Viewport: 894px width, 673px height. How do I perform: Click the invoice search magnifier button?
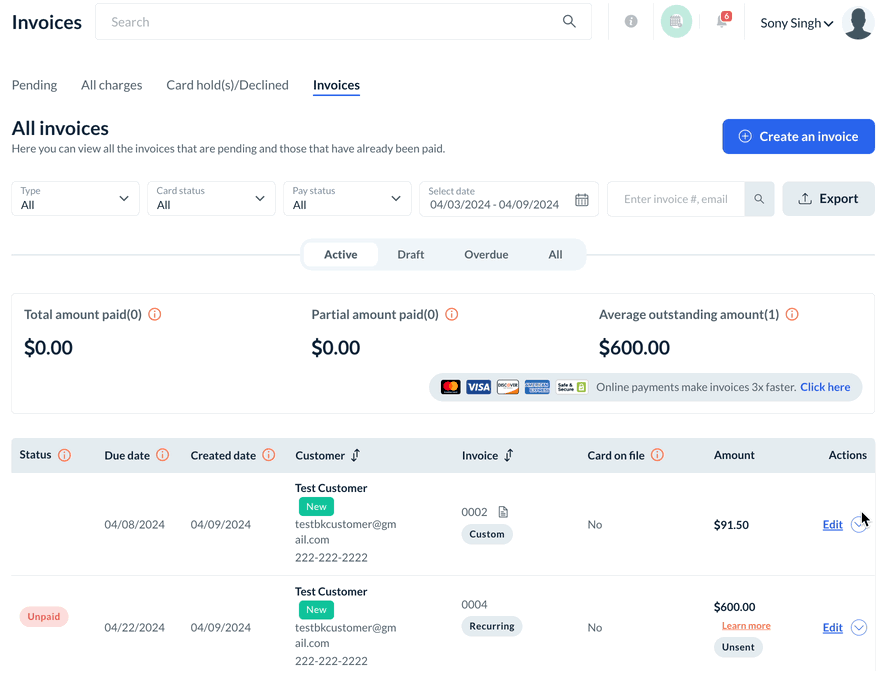coord(759,198)
